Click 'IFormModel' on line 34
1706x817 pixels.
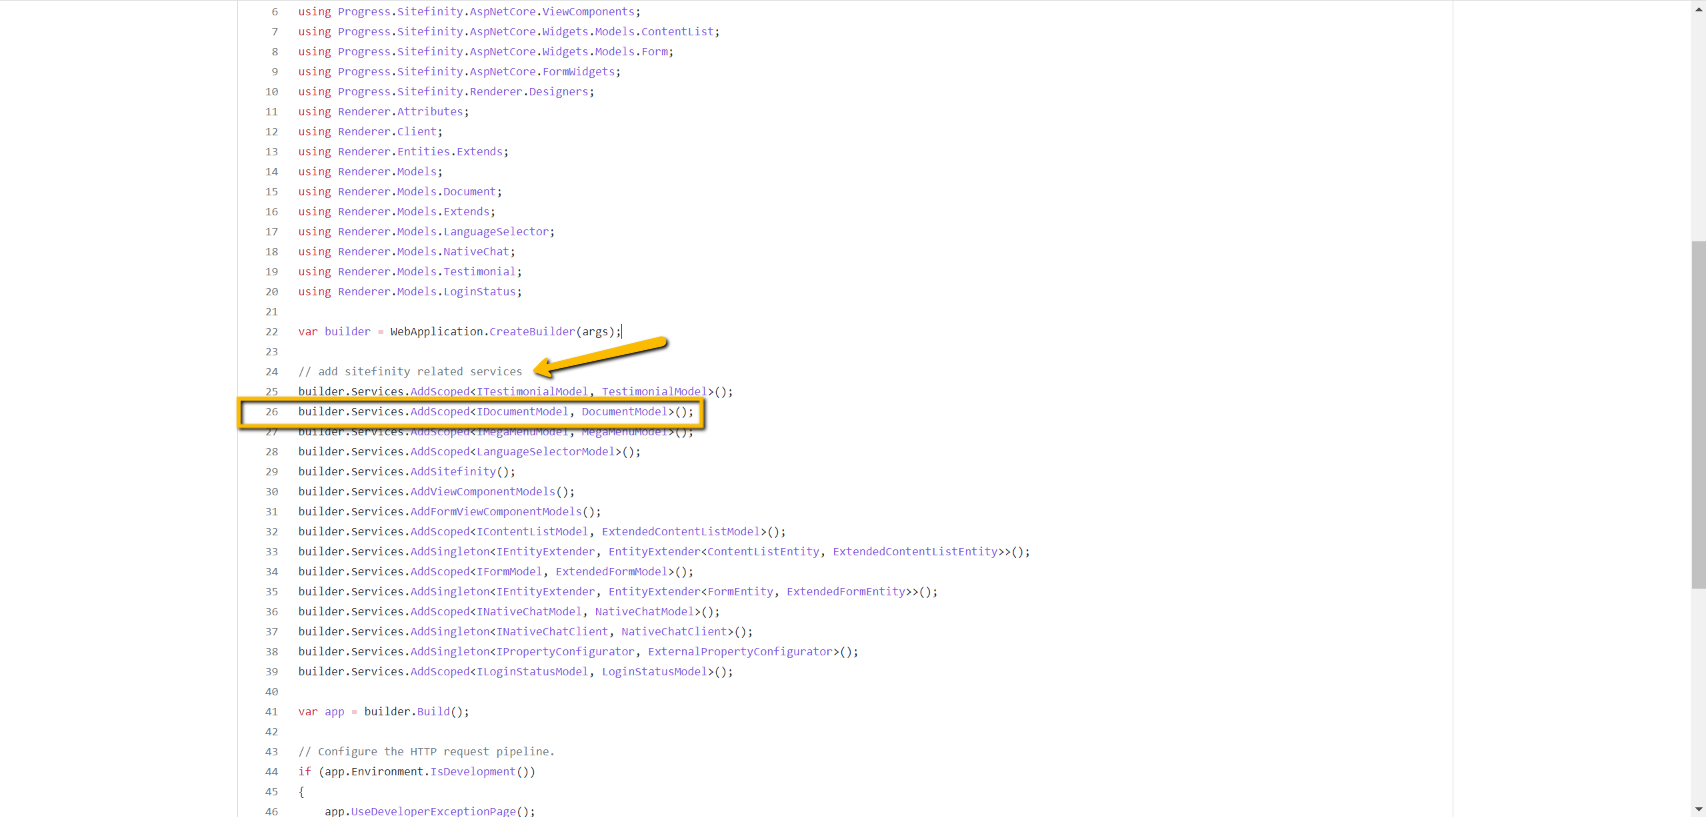(x=509, y=572)
